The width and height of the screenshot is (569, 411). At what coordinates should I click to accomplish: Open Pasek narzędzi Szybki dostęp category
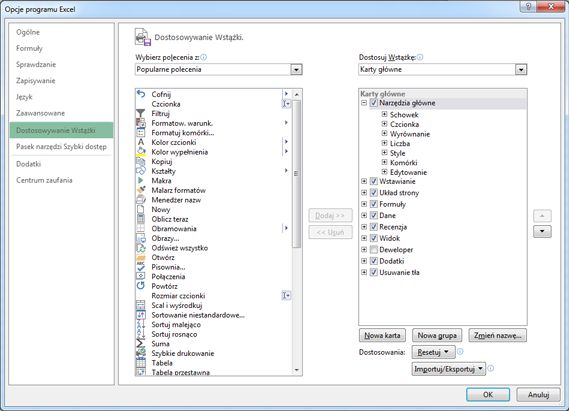point(61,147)
